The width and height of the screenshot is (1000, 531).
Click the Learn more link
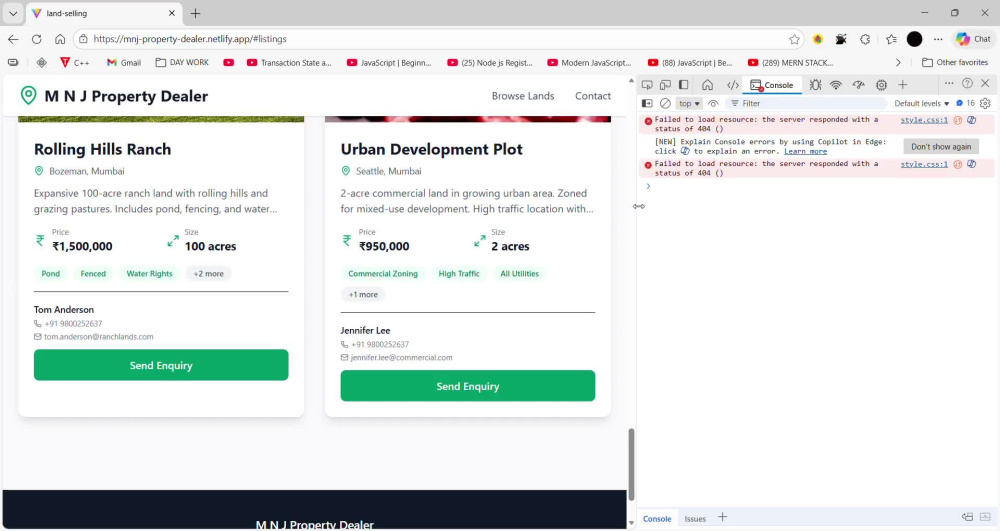point(805,152)
